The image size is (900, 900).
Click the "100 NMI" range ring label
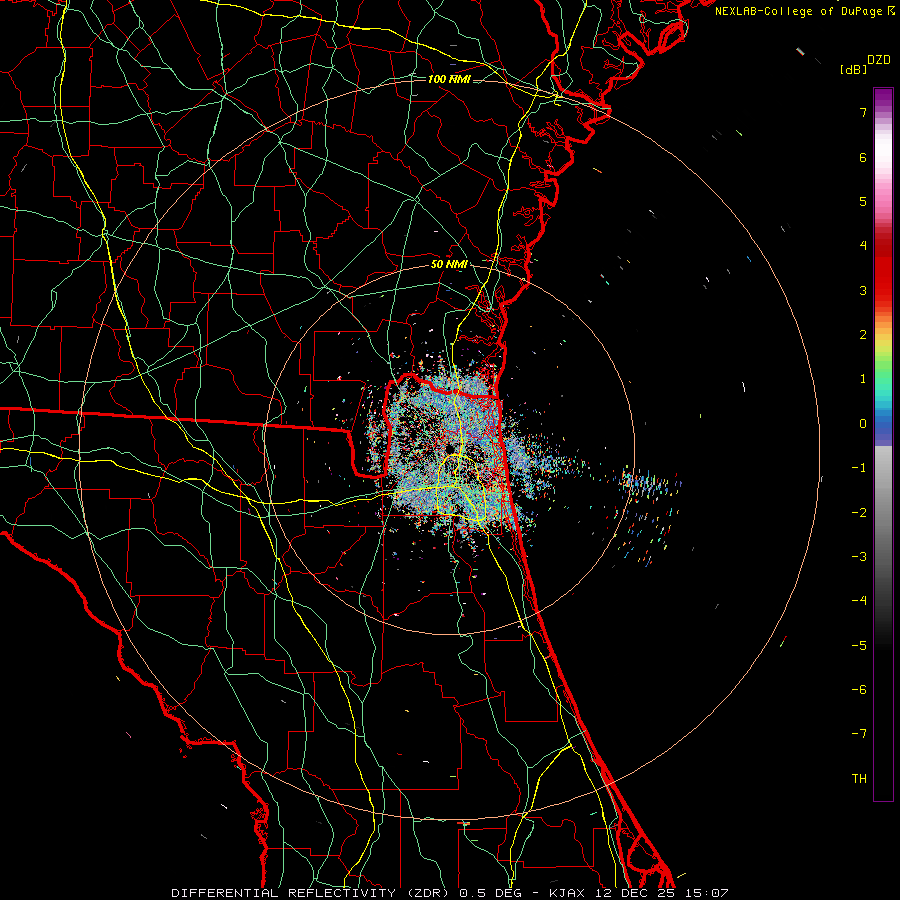[449, 79]
